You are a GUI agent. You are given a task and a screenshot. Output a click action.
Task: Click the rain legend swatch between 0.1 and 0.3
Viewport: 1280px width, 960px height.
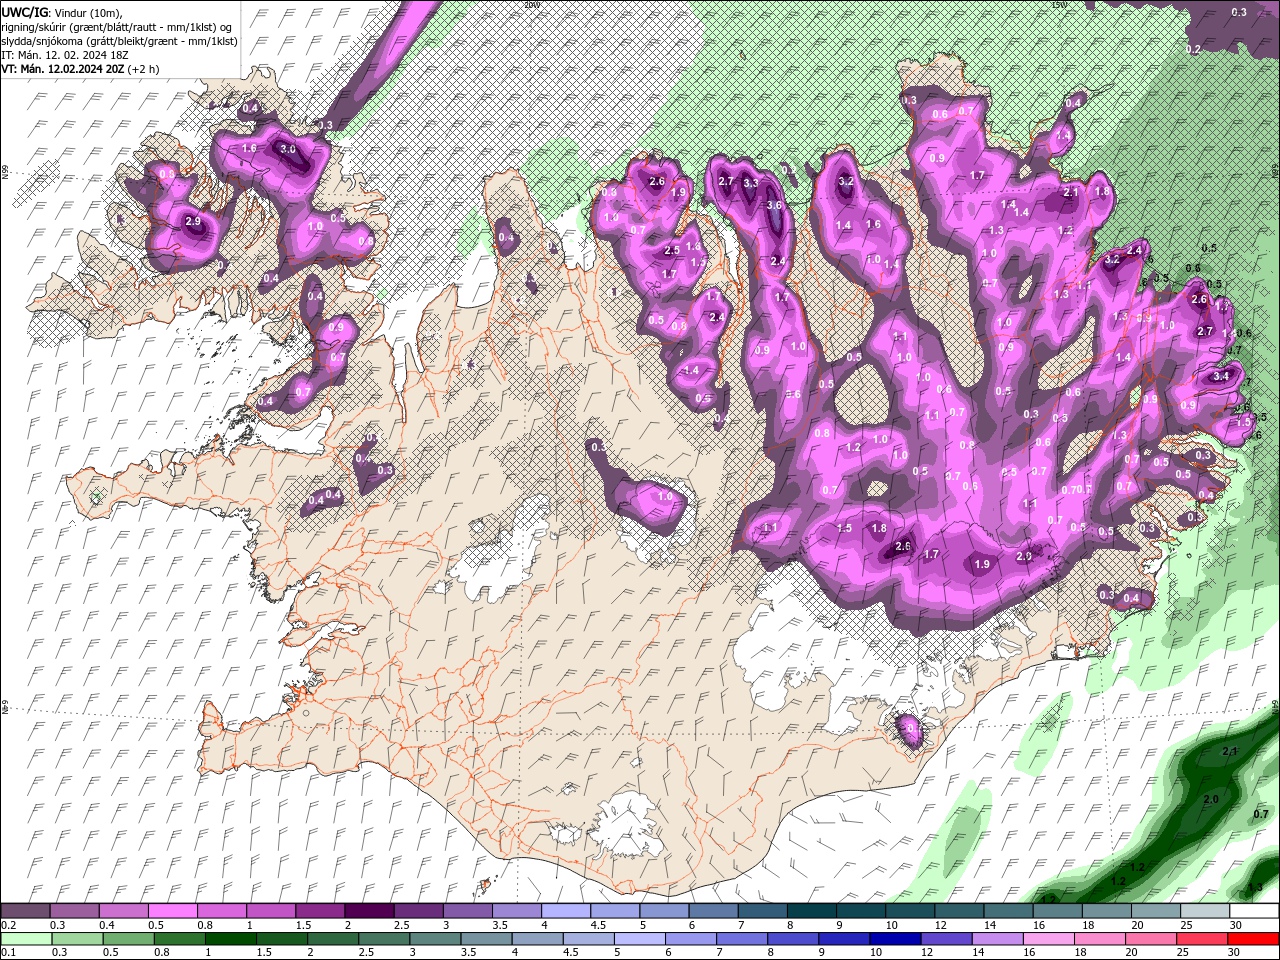pyautogui.click(x=25, y=939)
